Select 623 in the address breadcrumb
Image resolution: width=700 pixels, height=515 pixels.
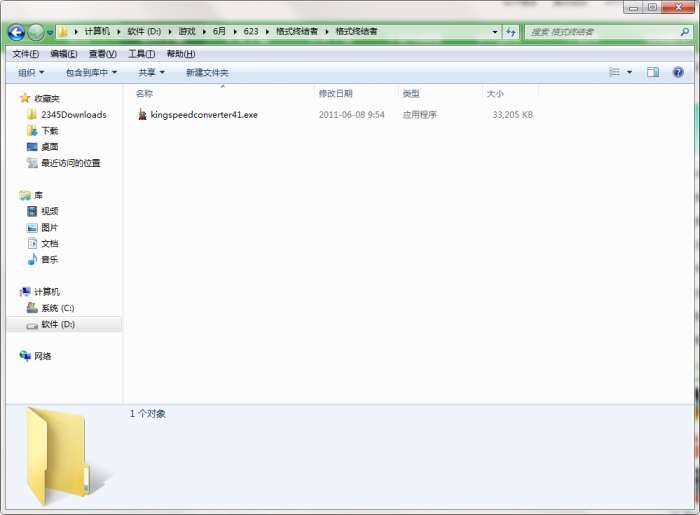(x=251, y=32)
